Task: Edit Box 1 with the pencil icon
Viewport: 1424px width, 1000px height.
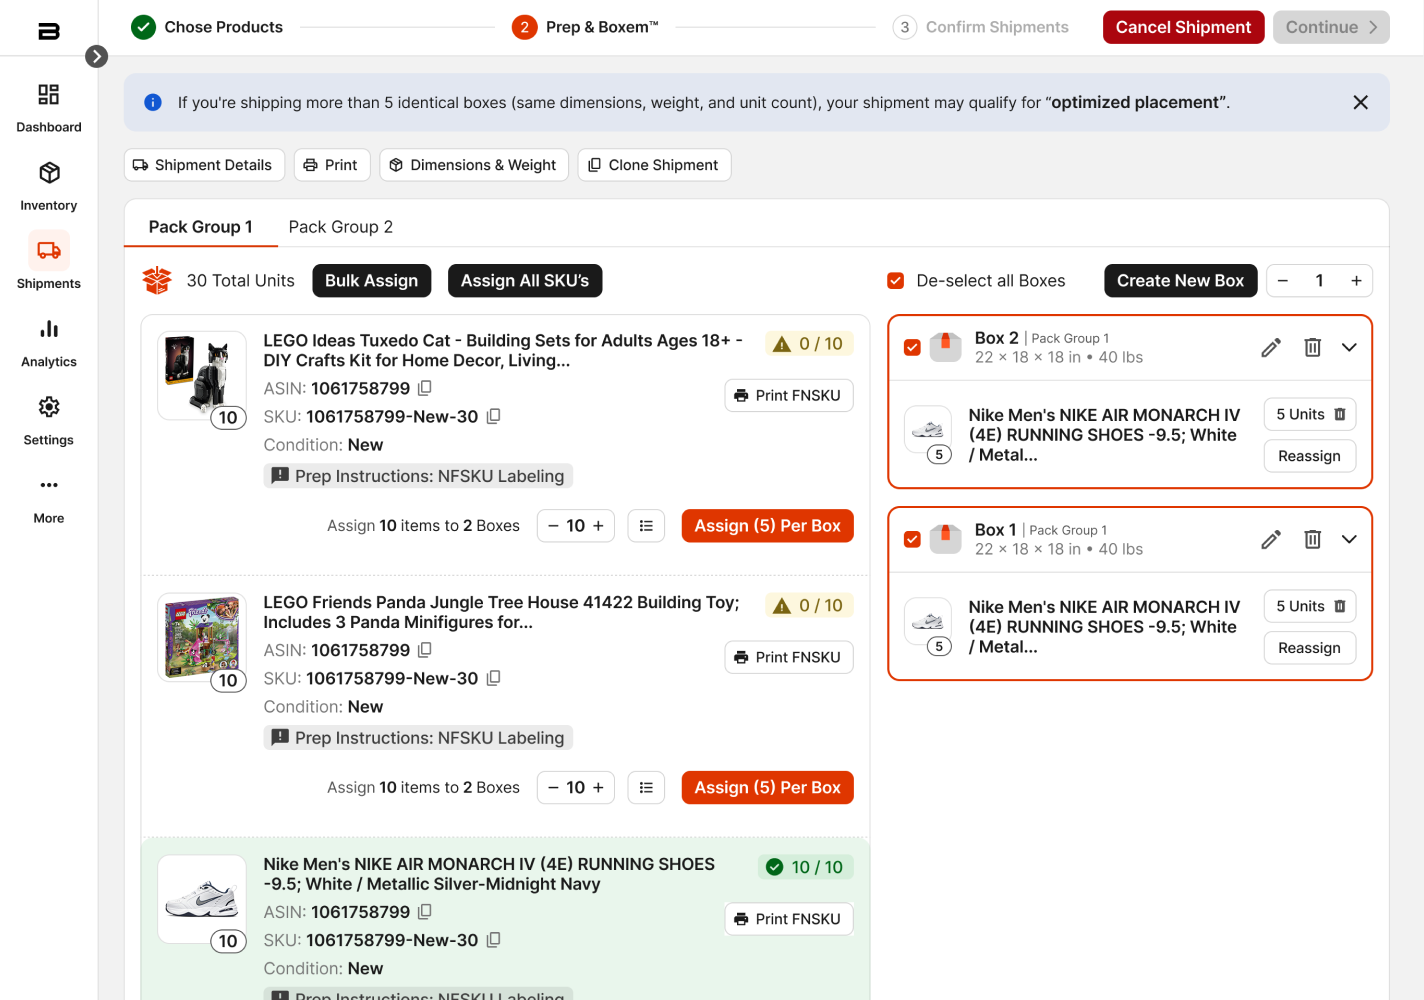Action: pyautogui.click(x=1271, y=539)
